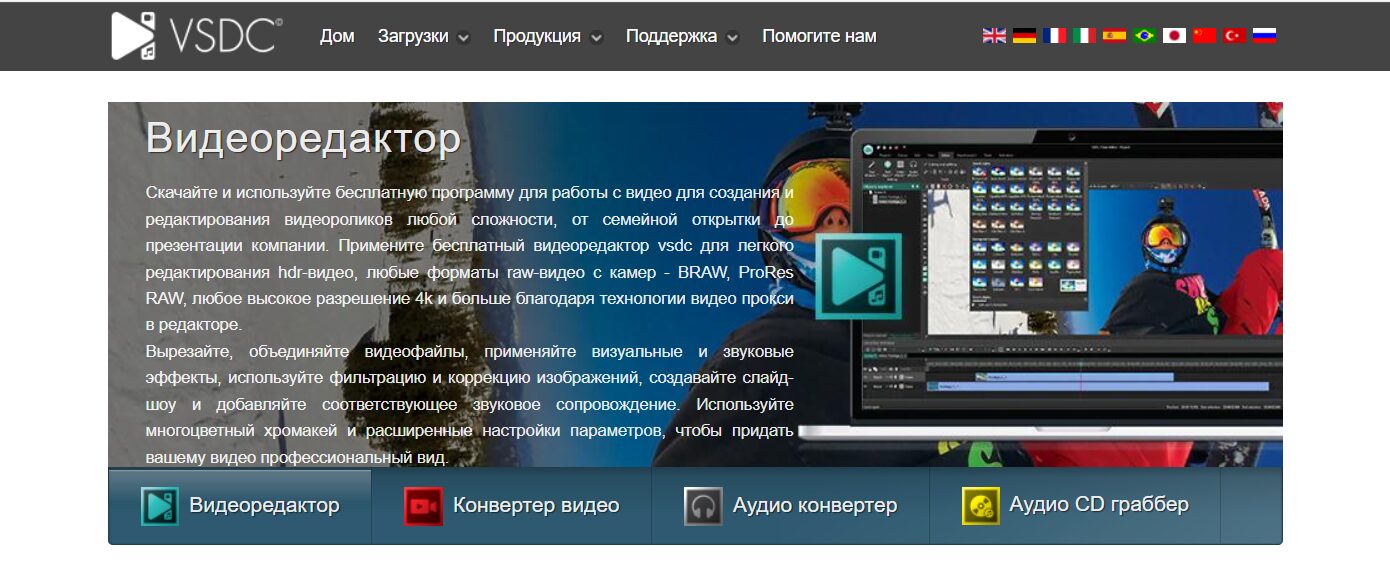This screenshot has height=564, width=1390.
Task: Open the Дом menu item
Action: click(337, 36)
